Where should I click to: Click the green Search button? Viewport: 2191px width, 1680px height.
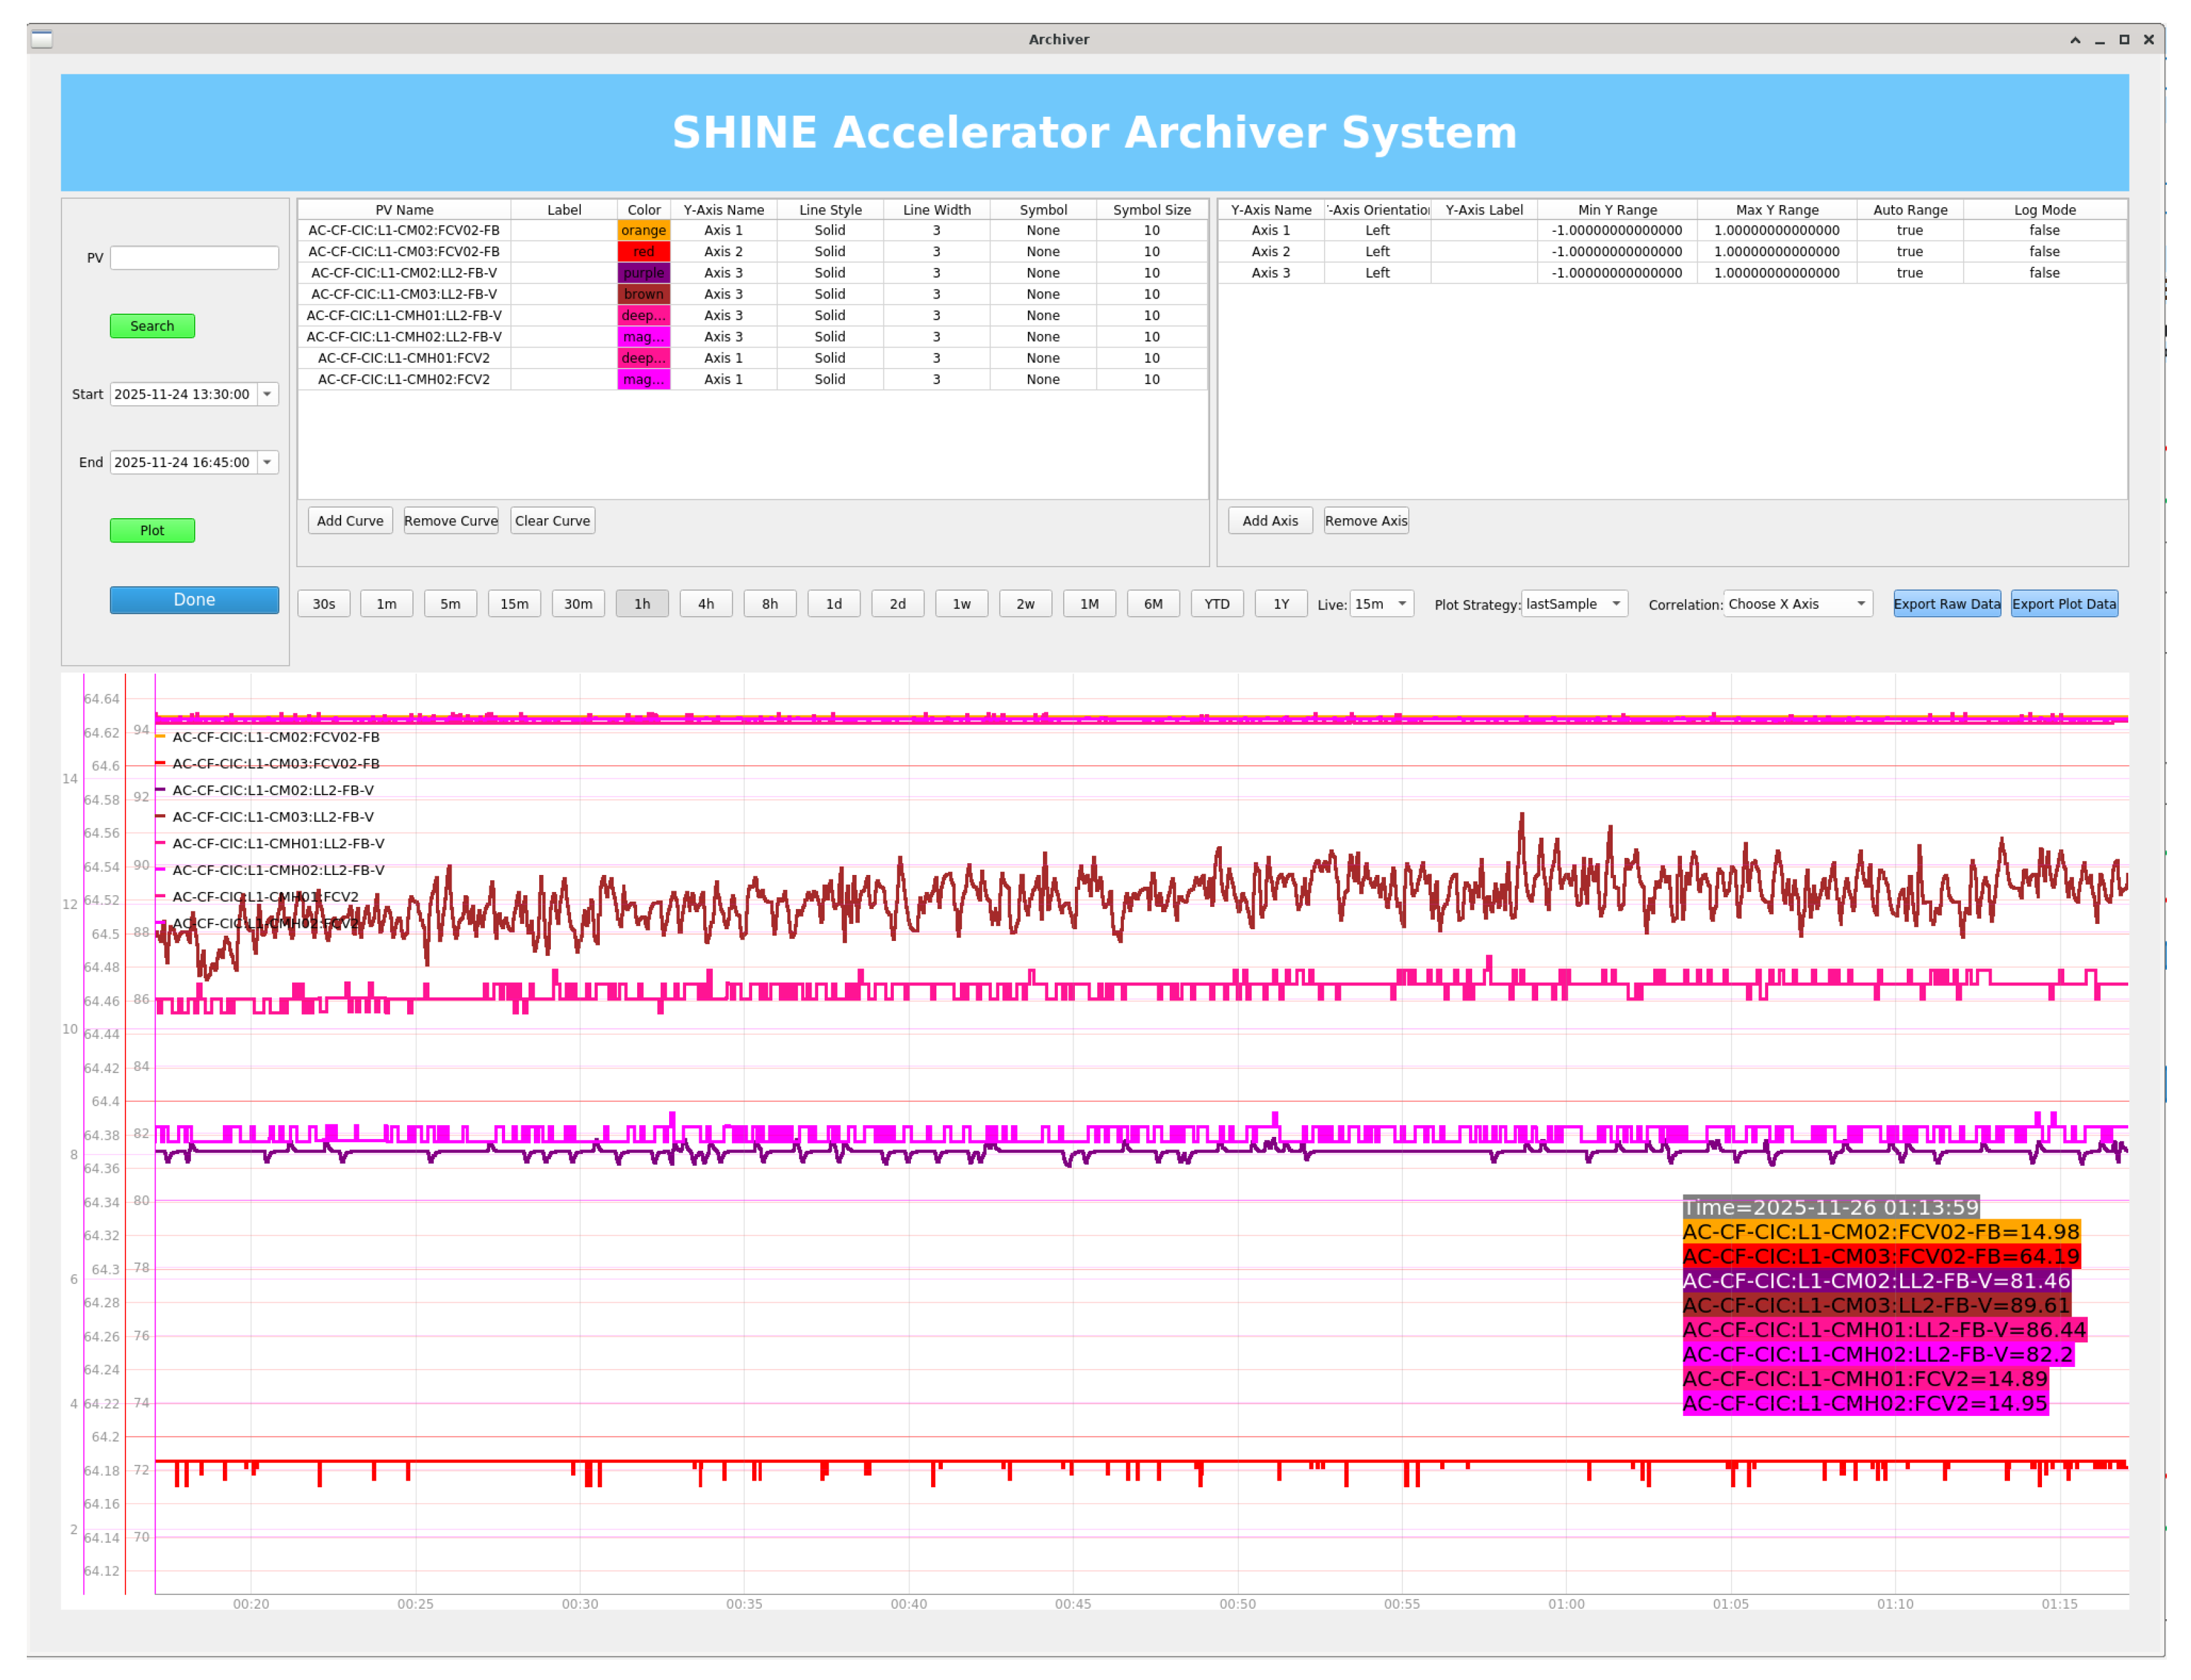pyautogui.click(x=152, y=326)
